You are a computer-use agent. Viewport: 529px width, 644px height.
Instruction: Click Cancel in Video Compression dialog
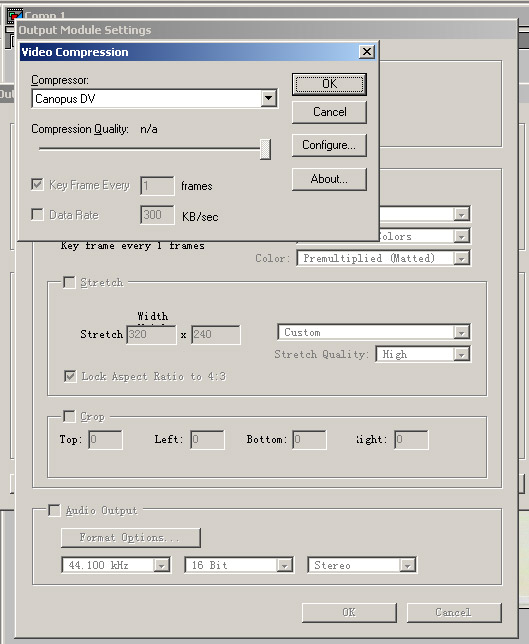click(329, 112)
